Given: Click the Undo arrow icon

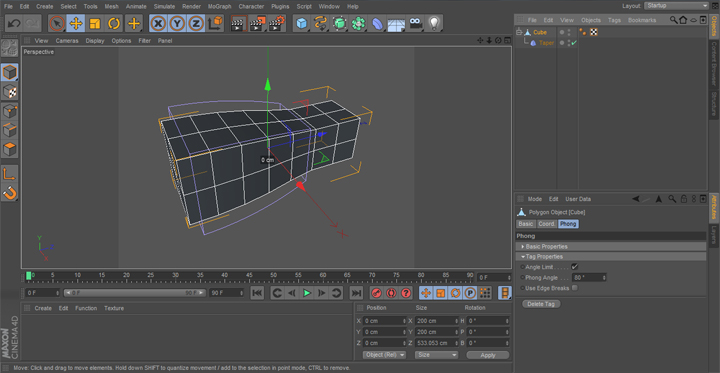Looking at the screenshot, I should click(14, 23).
